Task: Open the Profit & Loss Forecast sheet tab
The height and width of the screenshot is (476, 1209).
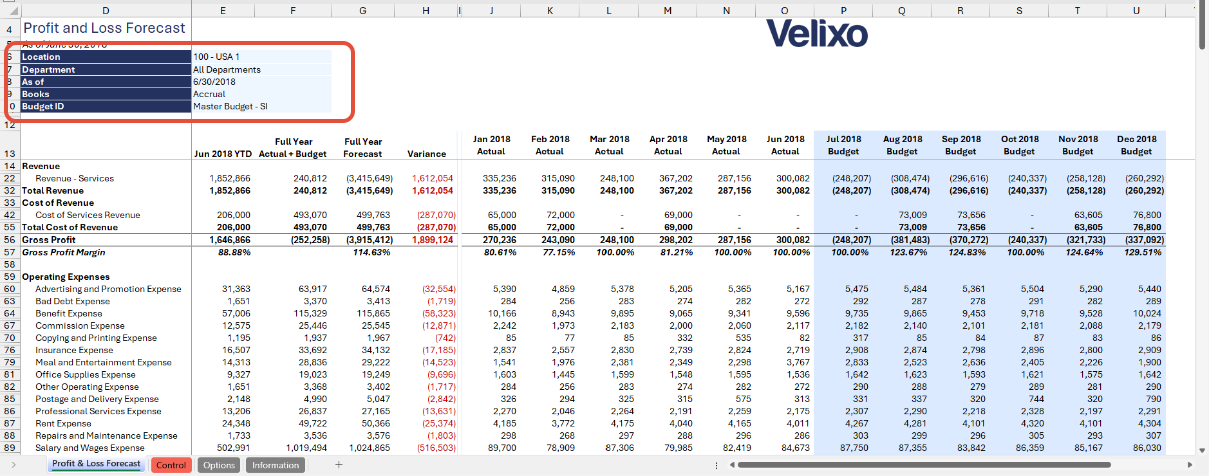Action: 96,464
